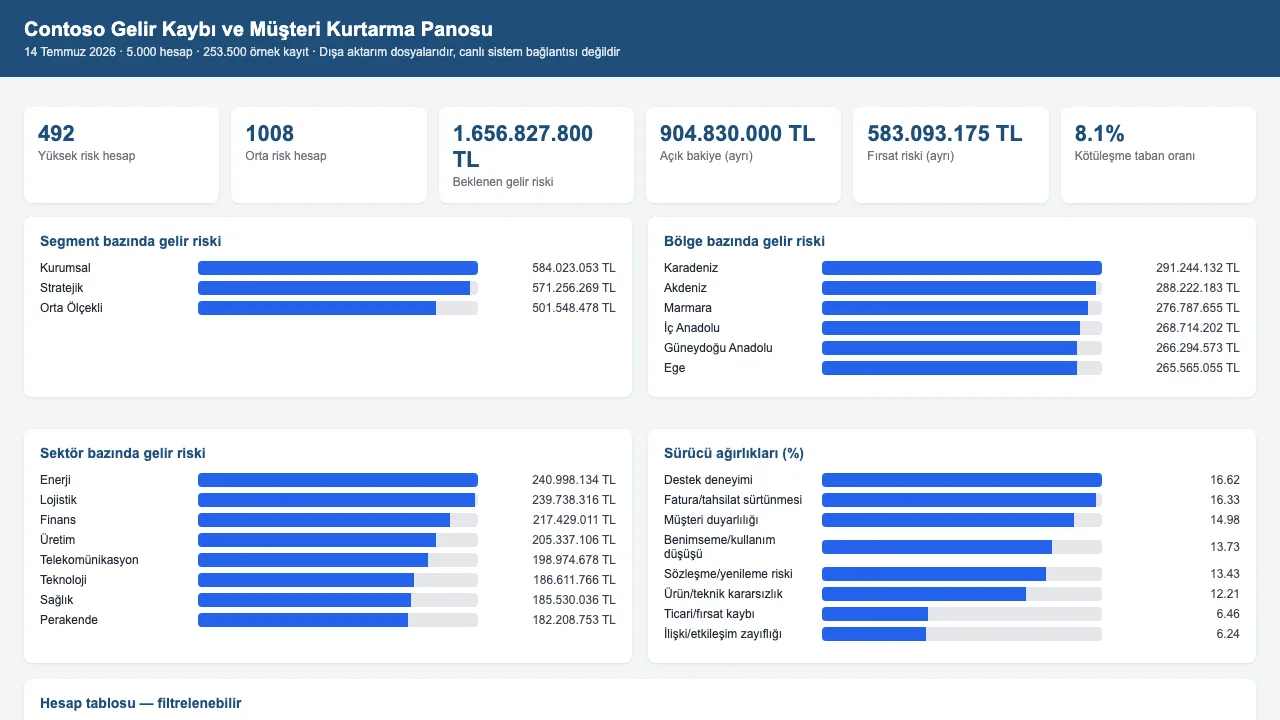Click the 291.244.132 TL region value

1198,268
